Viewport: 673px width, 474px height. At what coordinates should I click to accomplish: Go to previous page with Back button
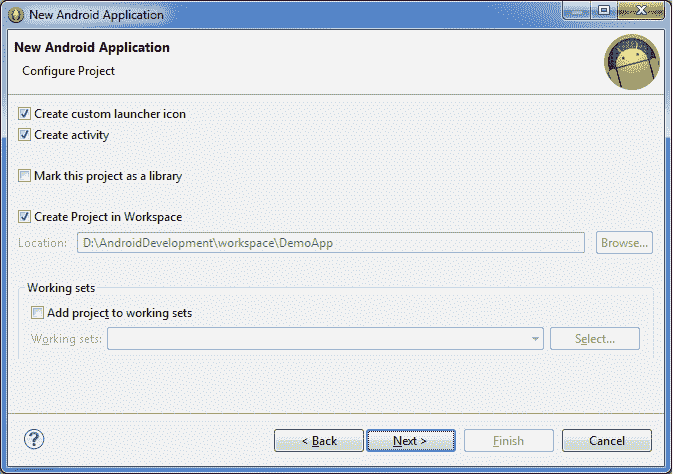tap(319, 441)
